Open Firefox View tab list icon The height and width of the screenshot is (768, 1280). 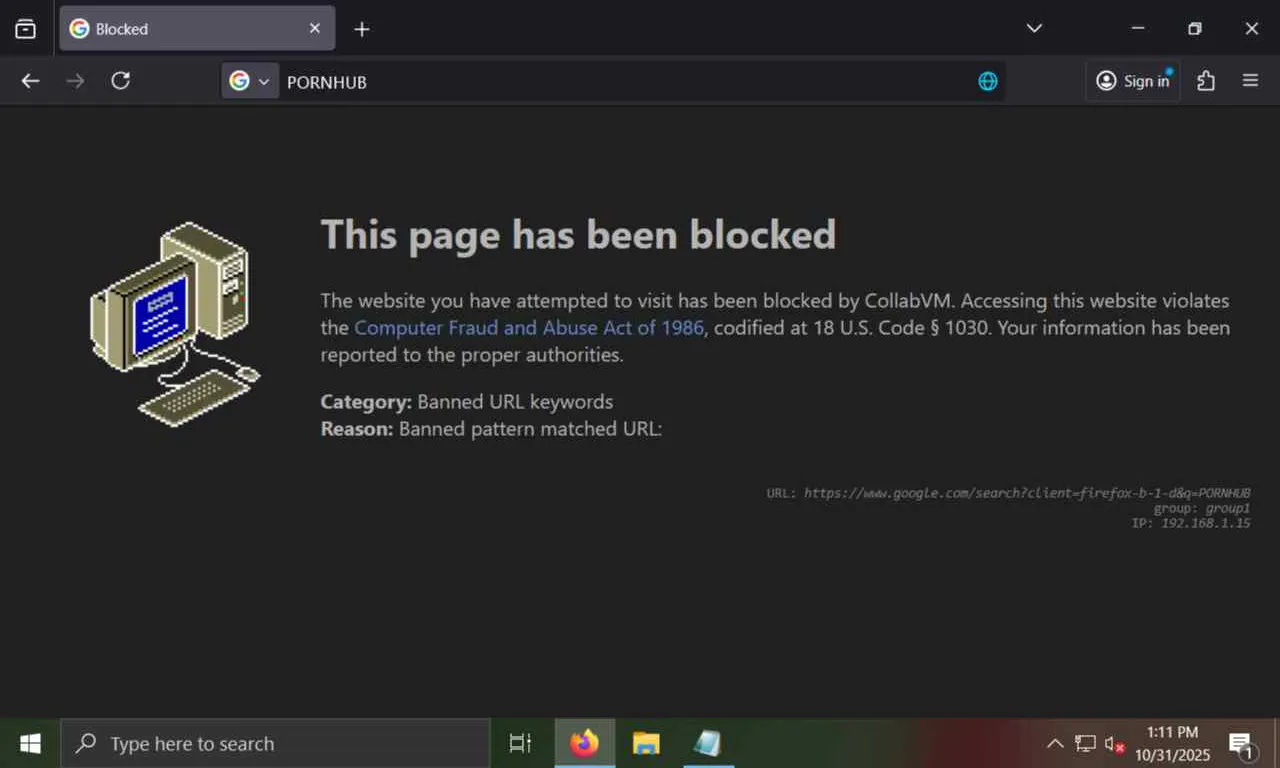(x=26, y=29)
